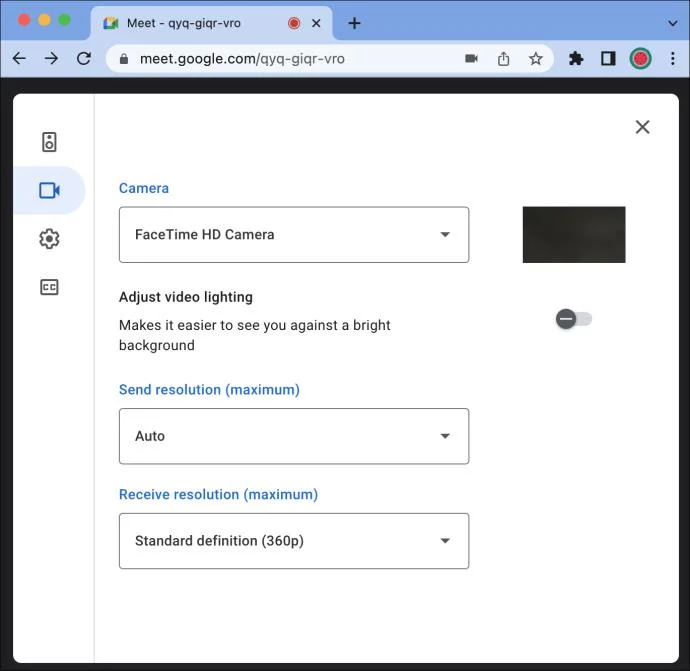
Task: Click the address bar URL meet.google.com
Action: pyautogui.click(x=242, y=59)
